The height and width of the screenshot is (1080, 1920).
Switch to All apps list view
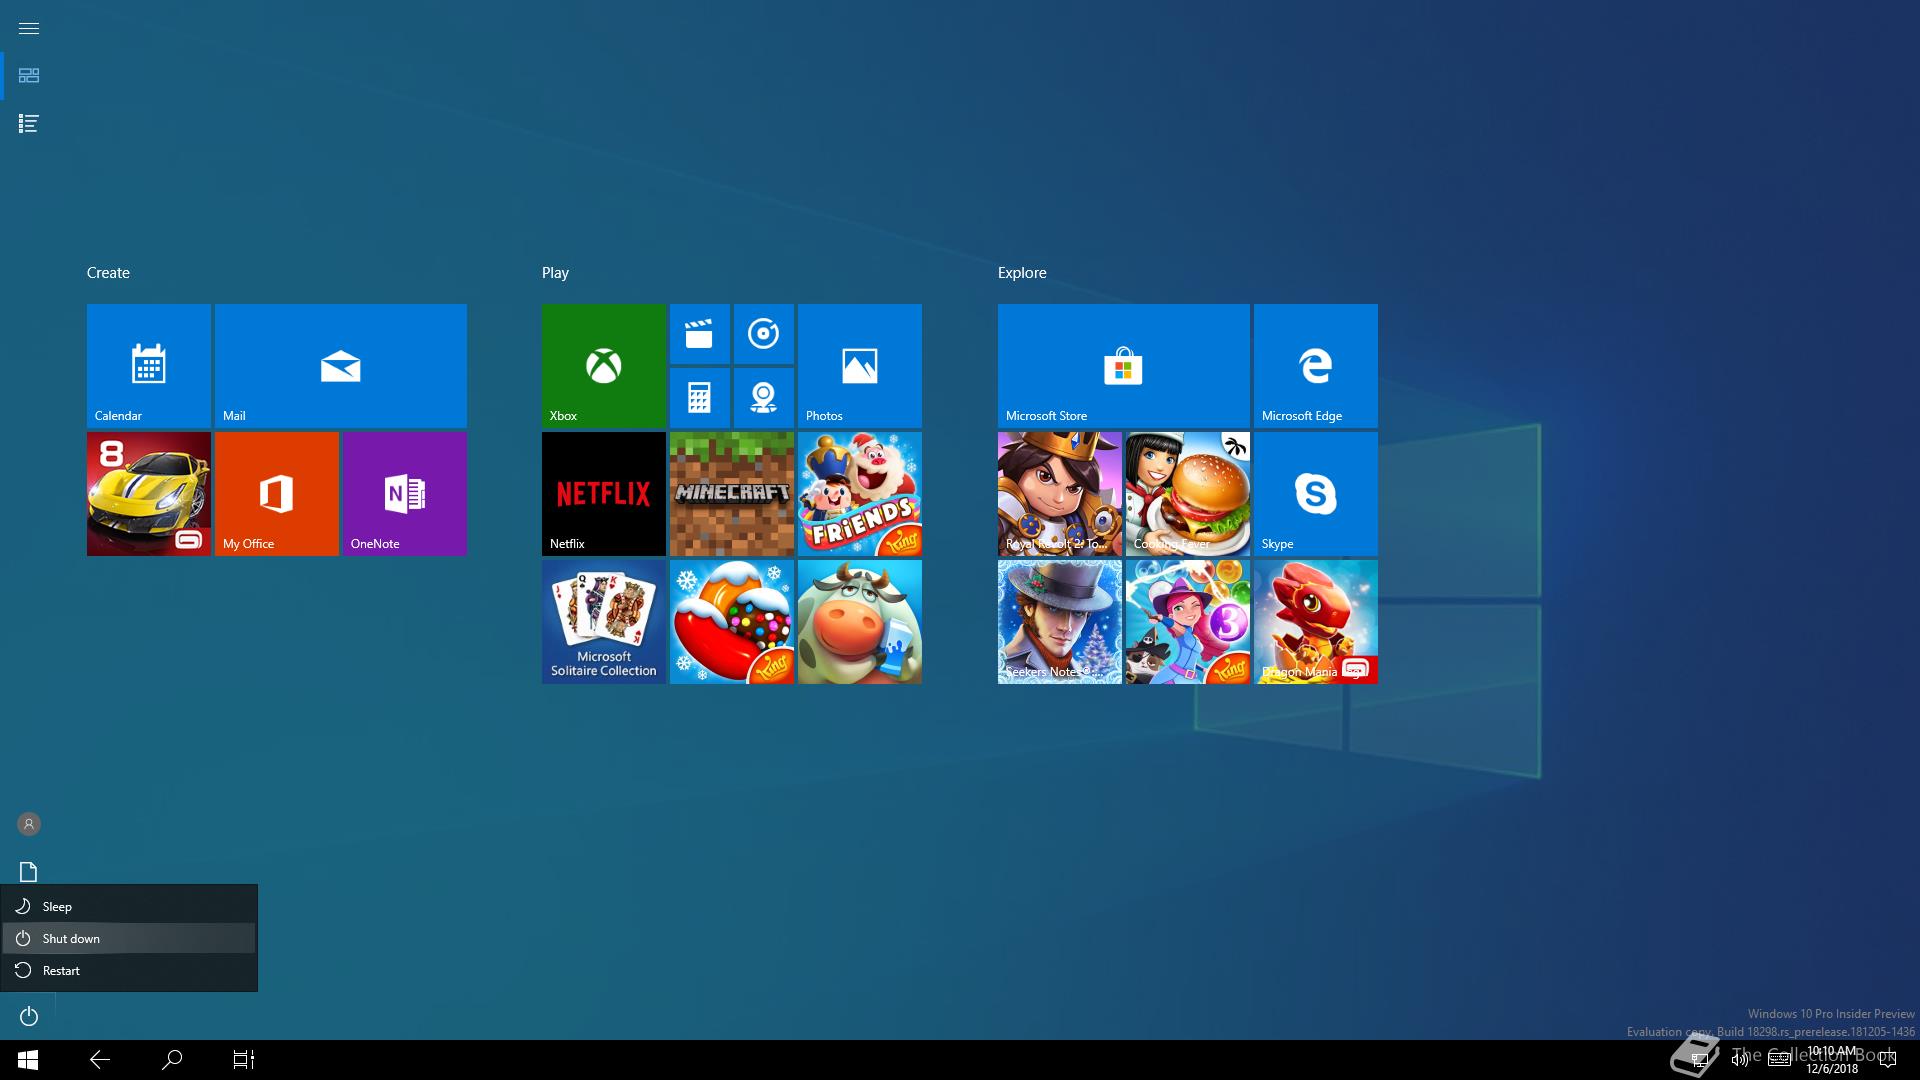(x=28, y=124)
